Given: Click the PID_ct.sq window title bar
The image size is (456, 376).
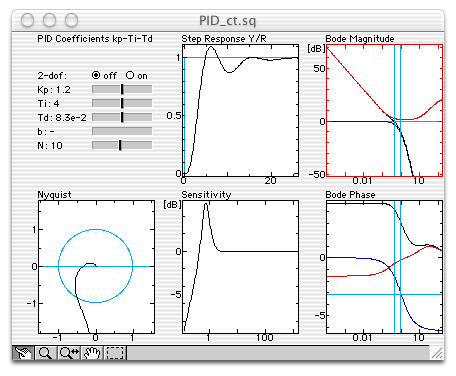Looking at the screenshot, I should pos(228,20).
